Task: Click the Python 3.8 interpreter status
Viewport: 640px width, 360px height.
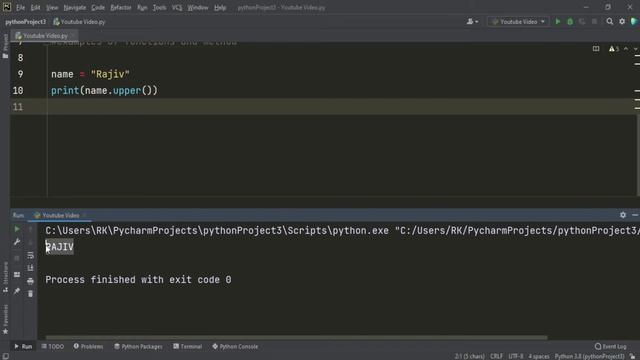Action: pos(589,356)
